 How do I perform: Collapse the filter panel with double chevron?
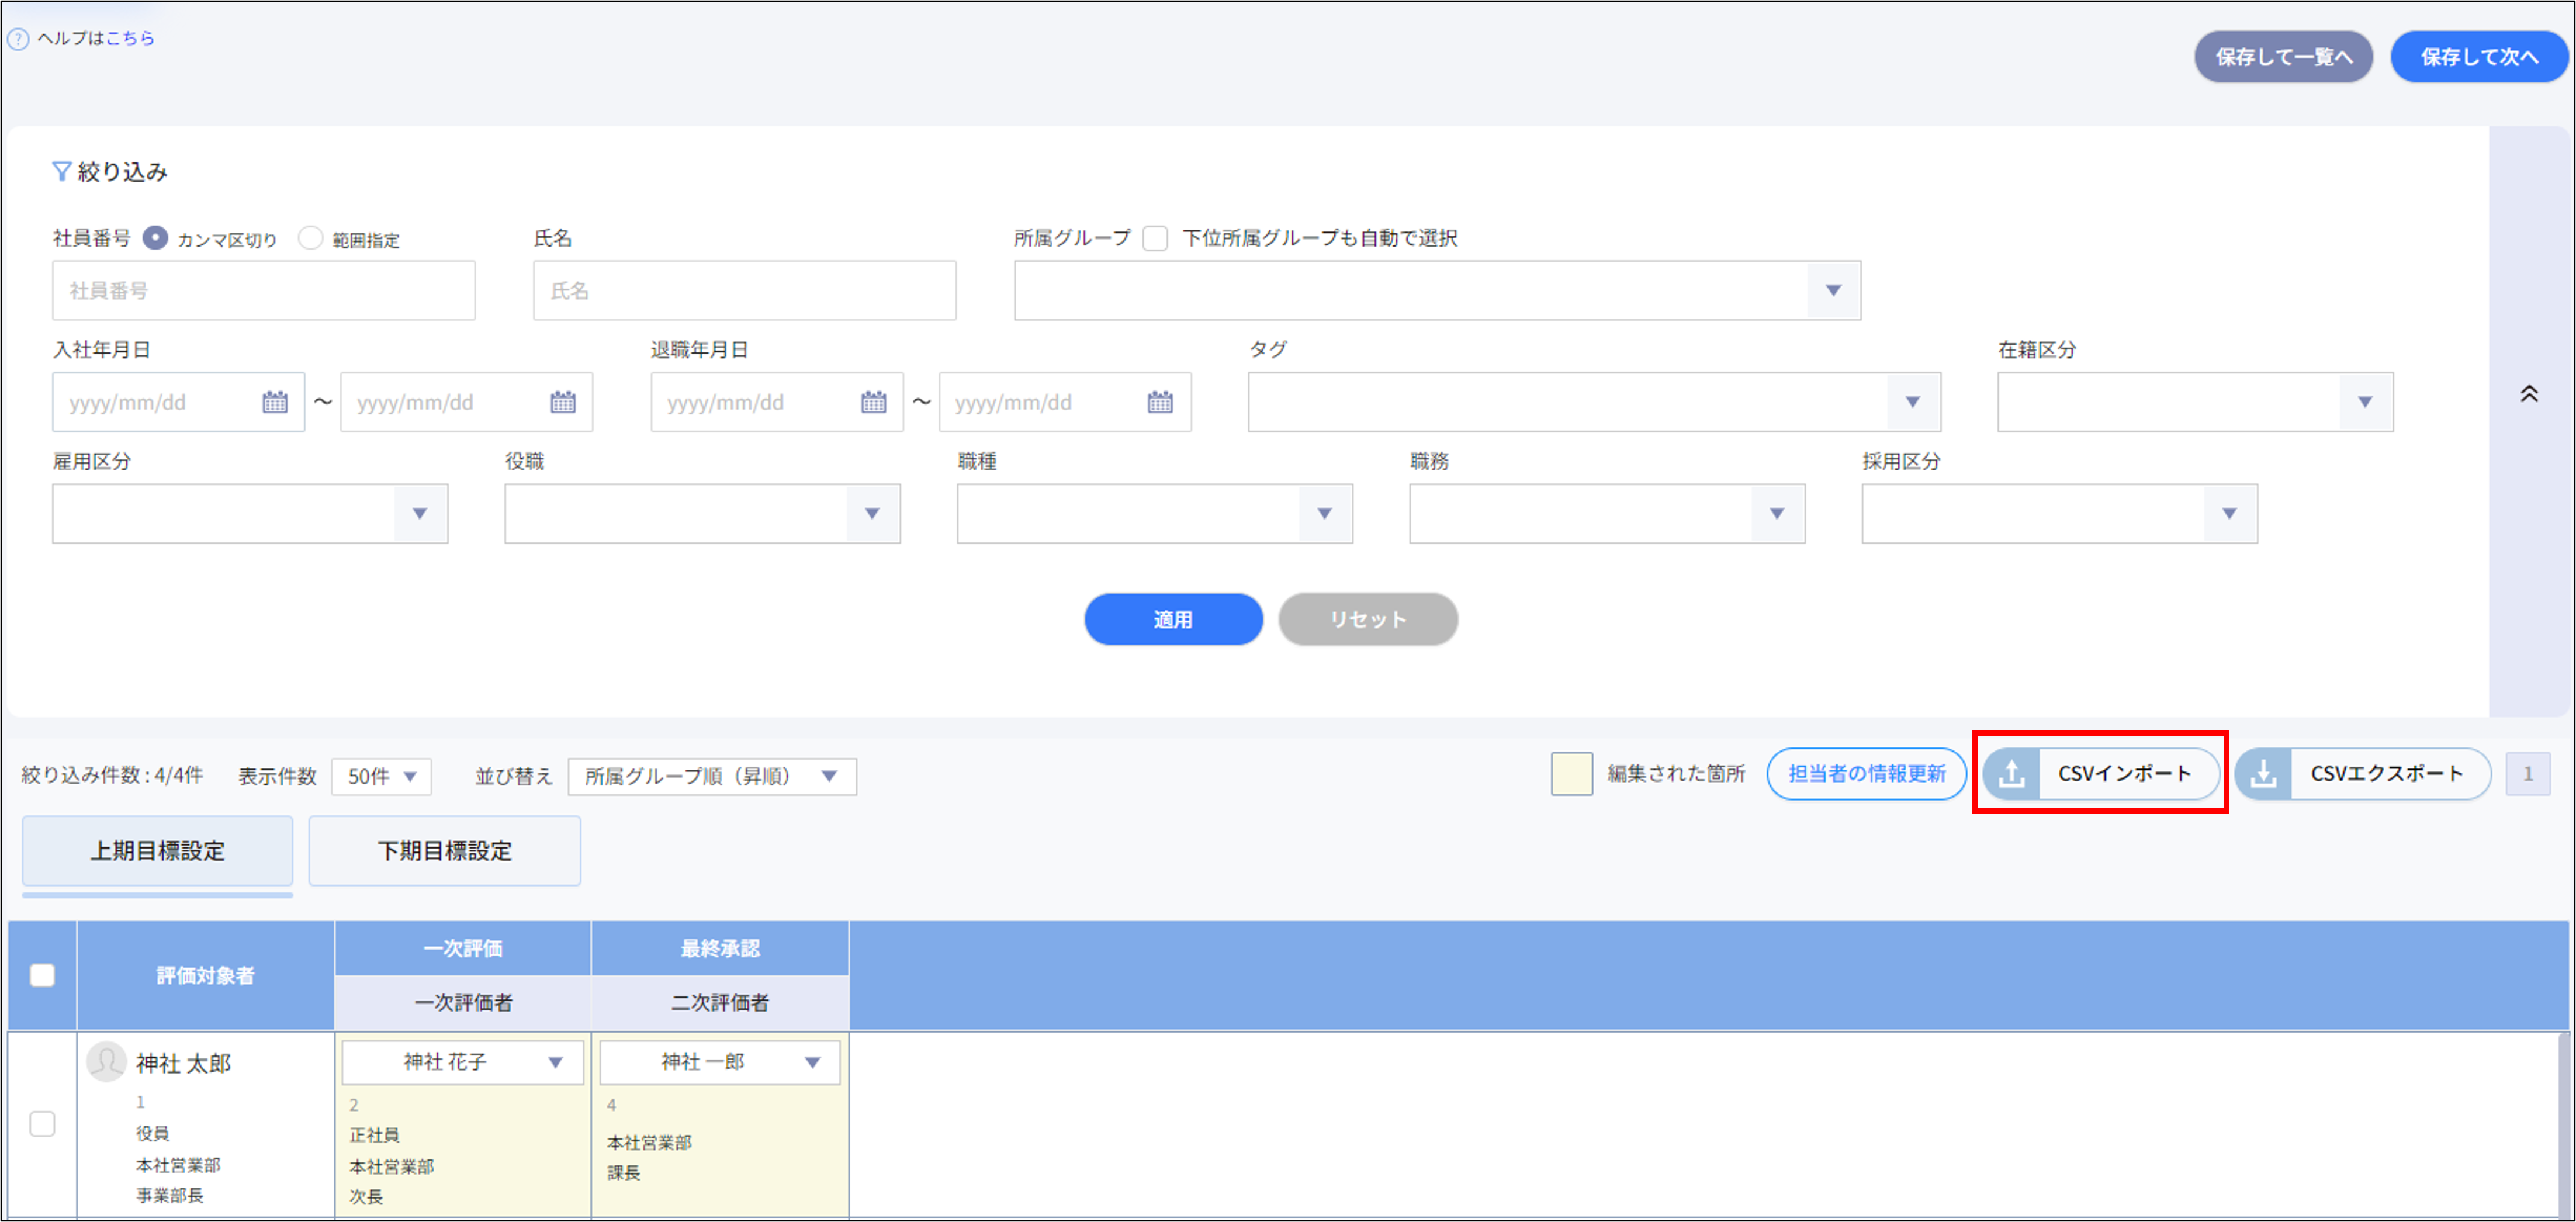[x=2529, y=394]
